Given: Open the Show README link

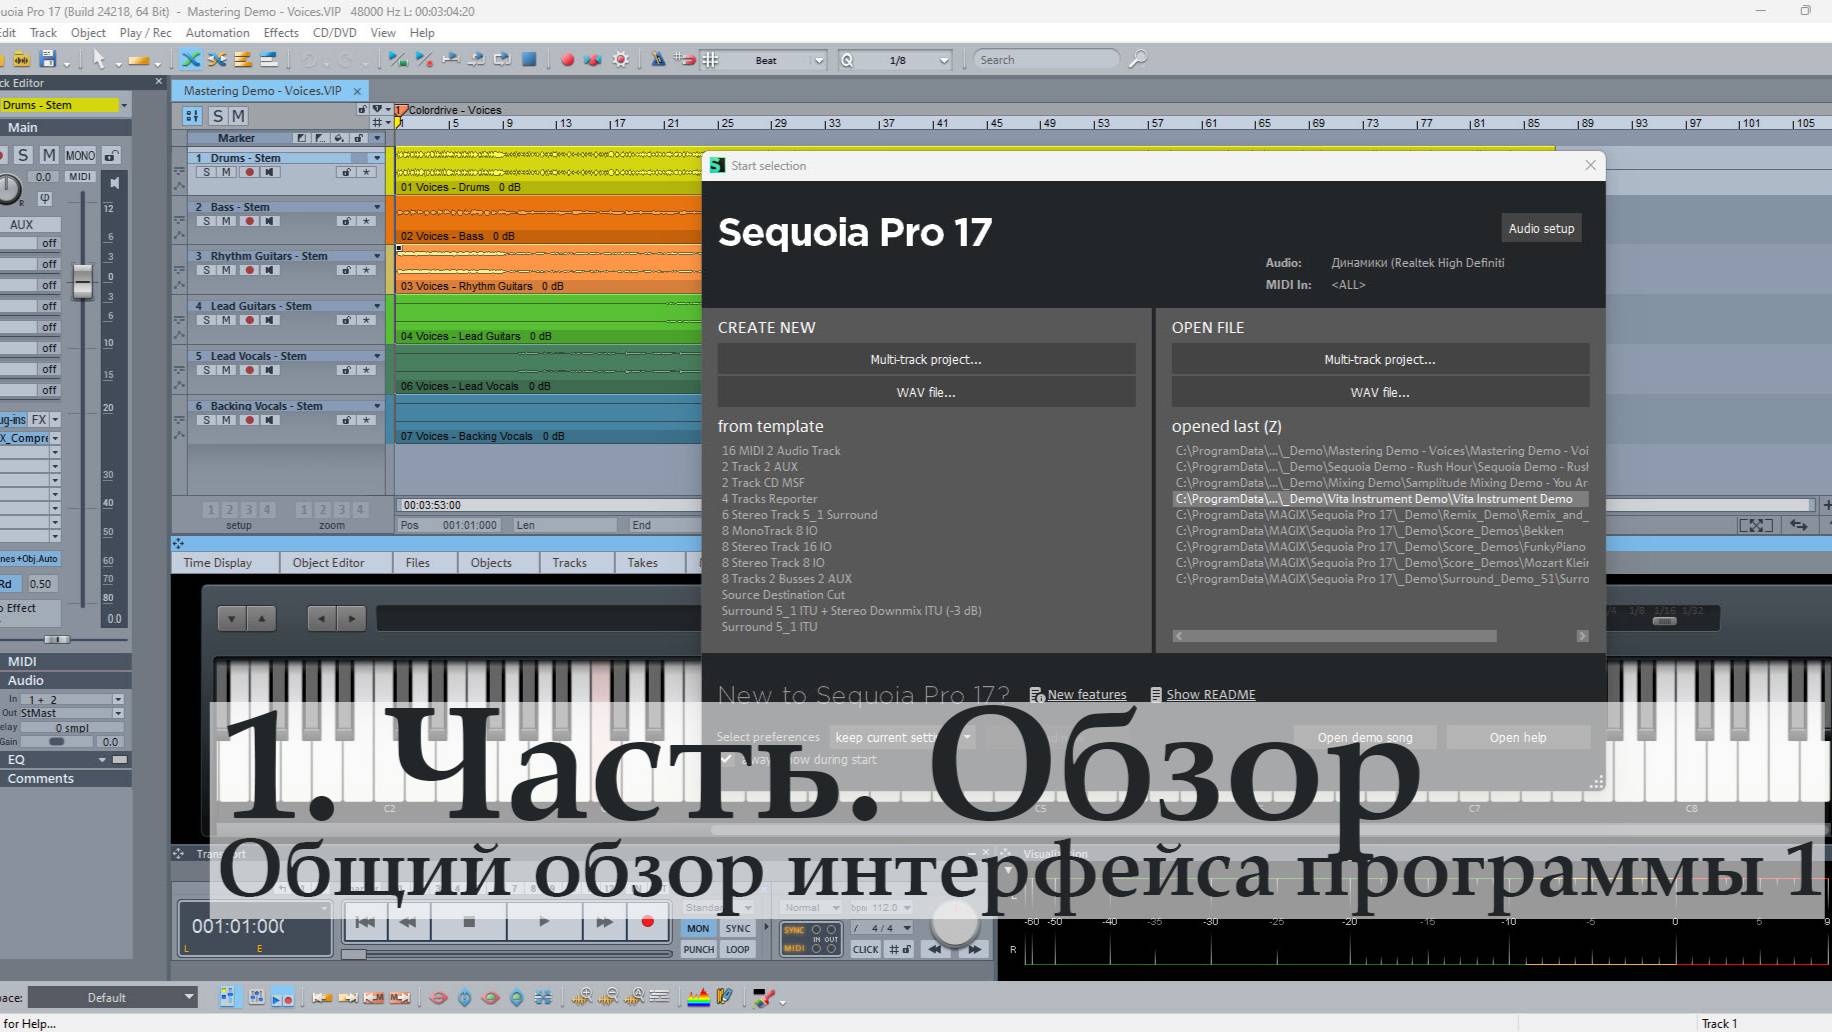Looking at the screenshot, I should tap(1210, 695).
